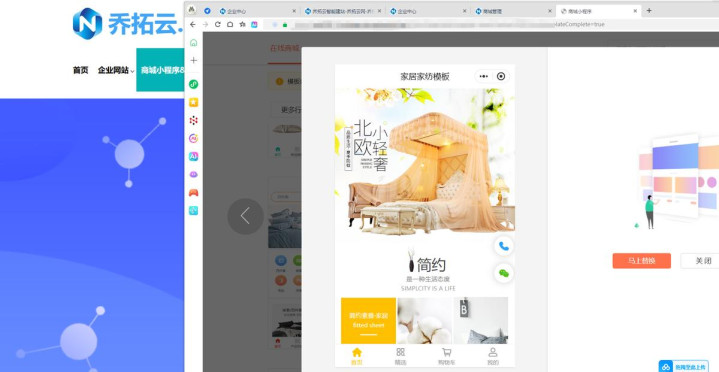
Task: Click the browser back arrow
Action: (193, 24)
